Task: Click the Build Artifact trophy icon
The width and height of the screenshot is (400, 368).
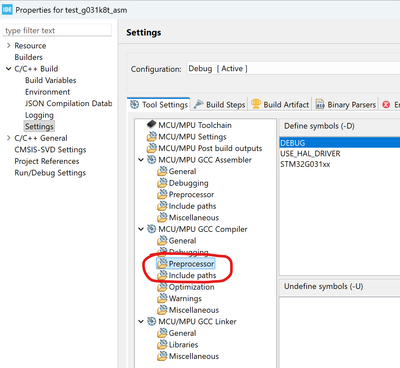Action: (256, 104)
